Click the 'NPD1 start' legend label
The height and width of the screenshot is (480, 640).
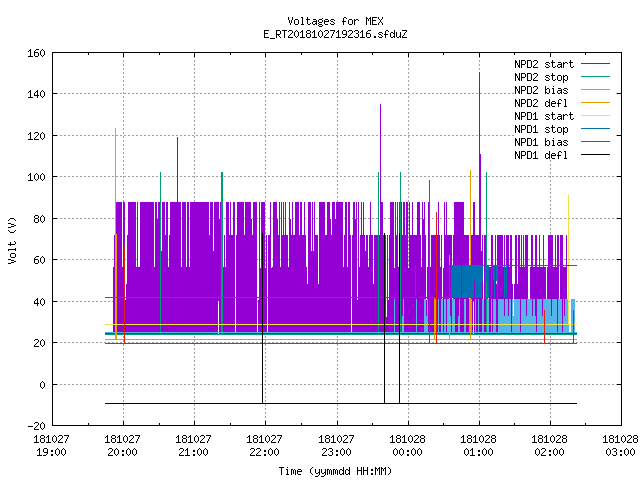pyautogui.click(x=544, y=116)
